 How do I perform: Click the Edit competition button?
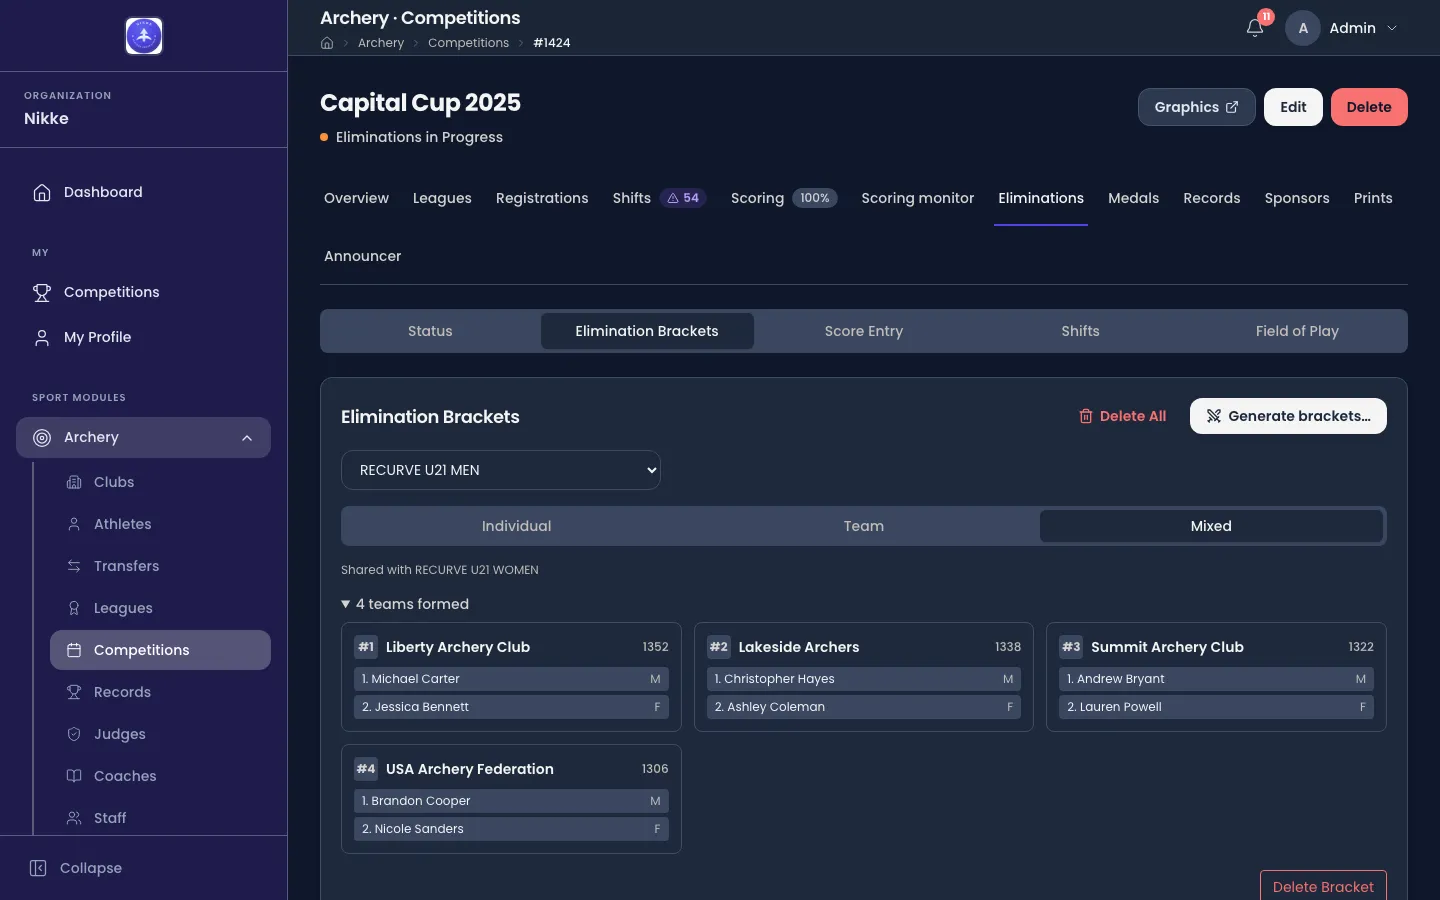tap(1293, 107)
